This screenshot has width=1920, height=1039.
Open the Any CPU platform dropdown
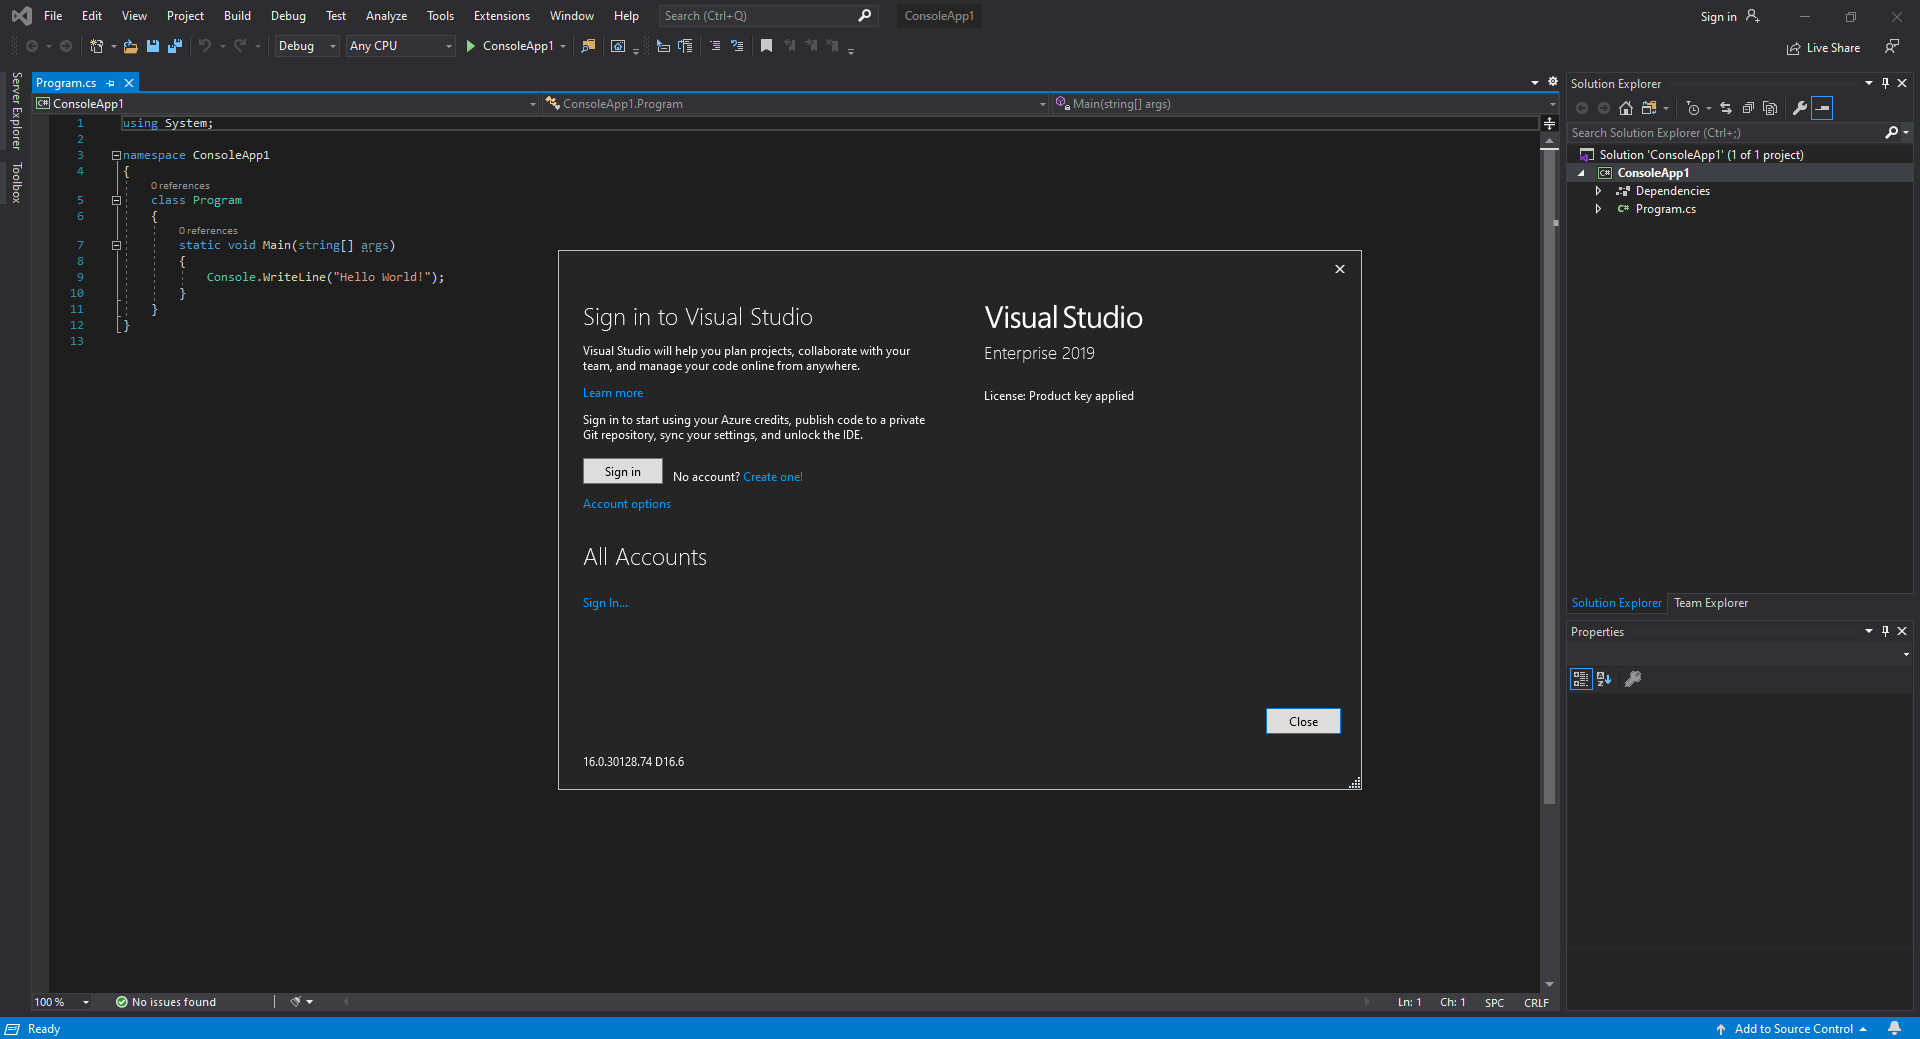click(447, 46)
